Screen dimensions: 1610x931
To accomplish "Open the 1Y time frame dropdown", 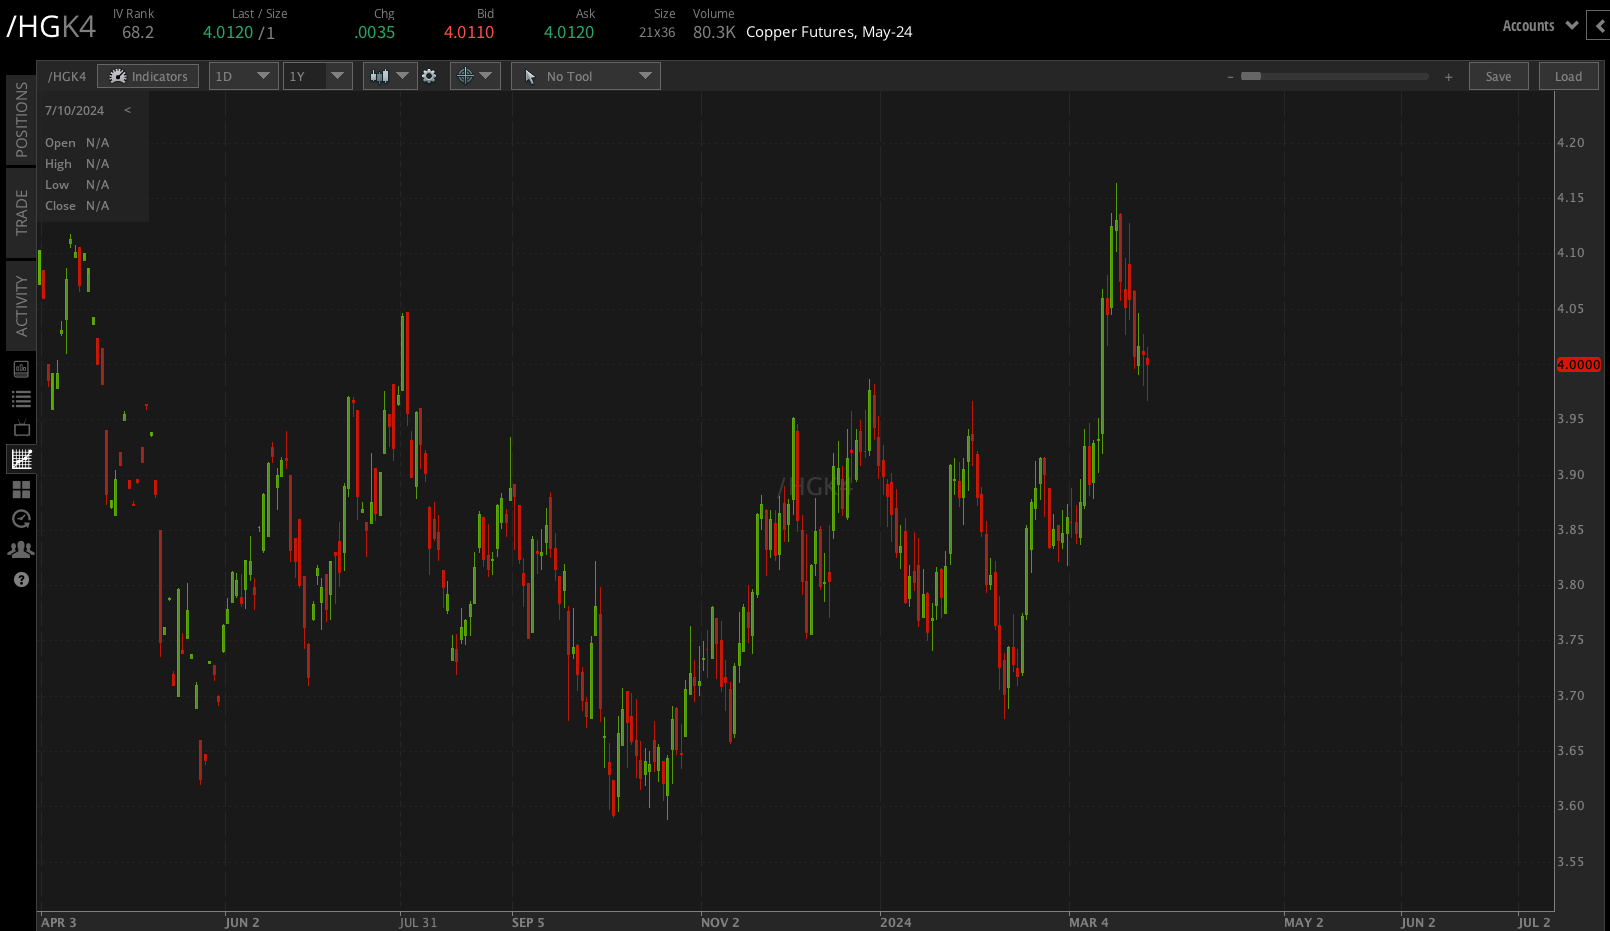I will click(318, 76).
